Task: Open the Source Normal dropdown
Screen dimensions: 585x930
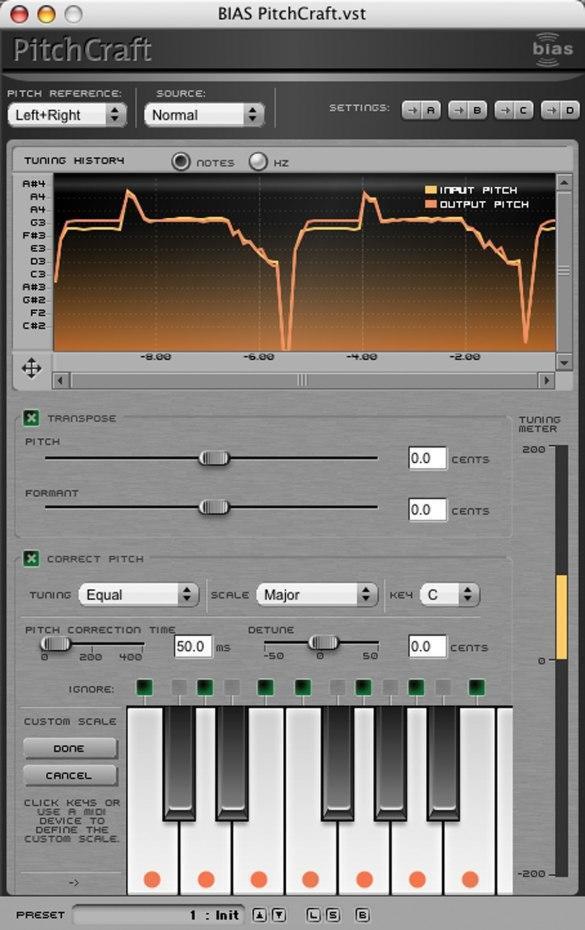Action: (204, 114)
